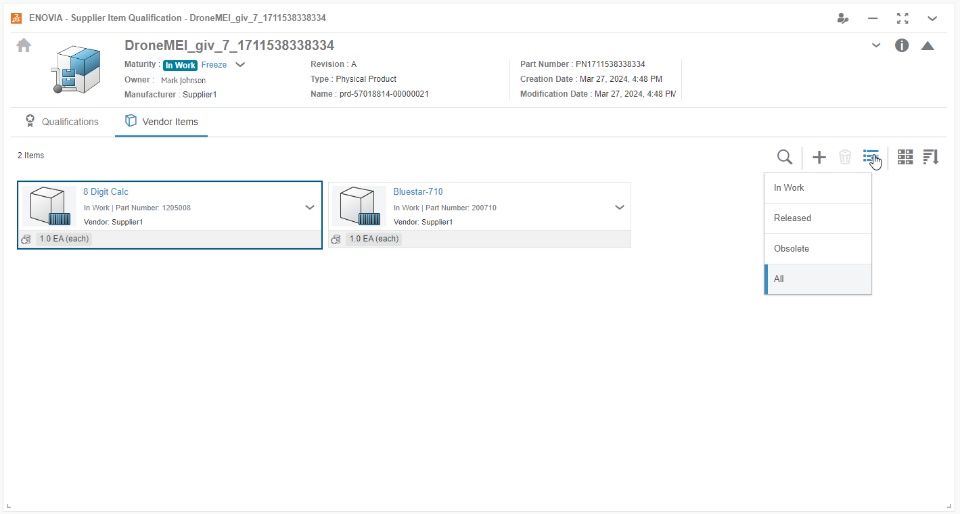The width and height of the screenshot is (960, 514).
Task: Click quantity icon on Bluestar-710 card
Action: point(336,239)
